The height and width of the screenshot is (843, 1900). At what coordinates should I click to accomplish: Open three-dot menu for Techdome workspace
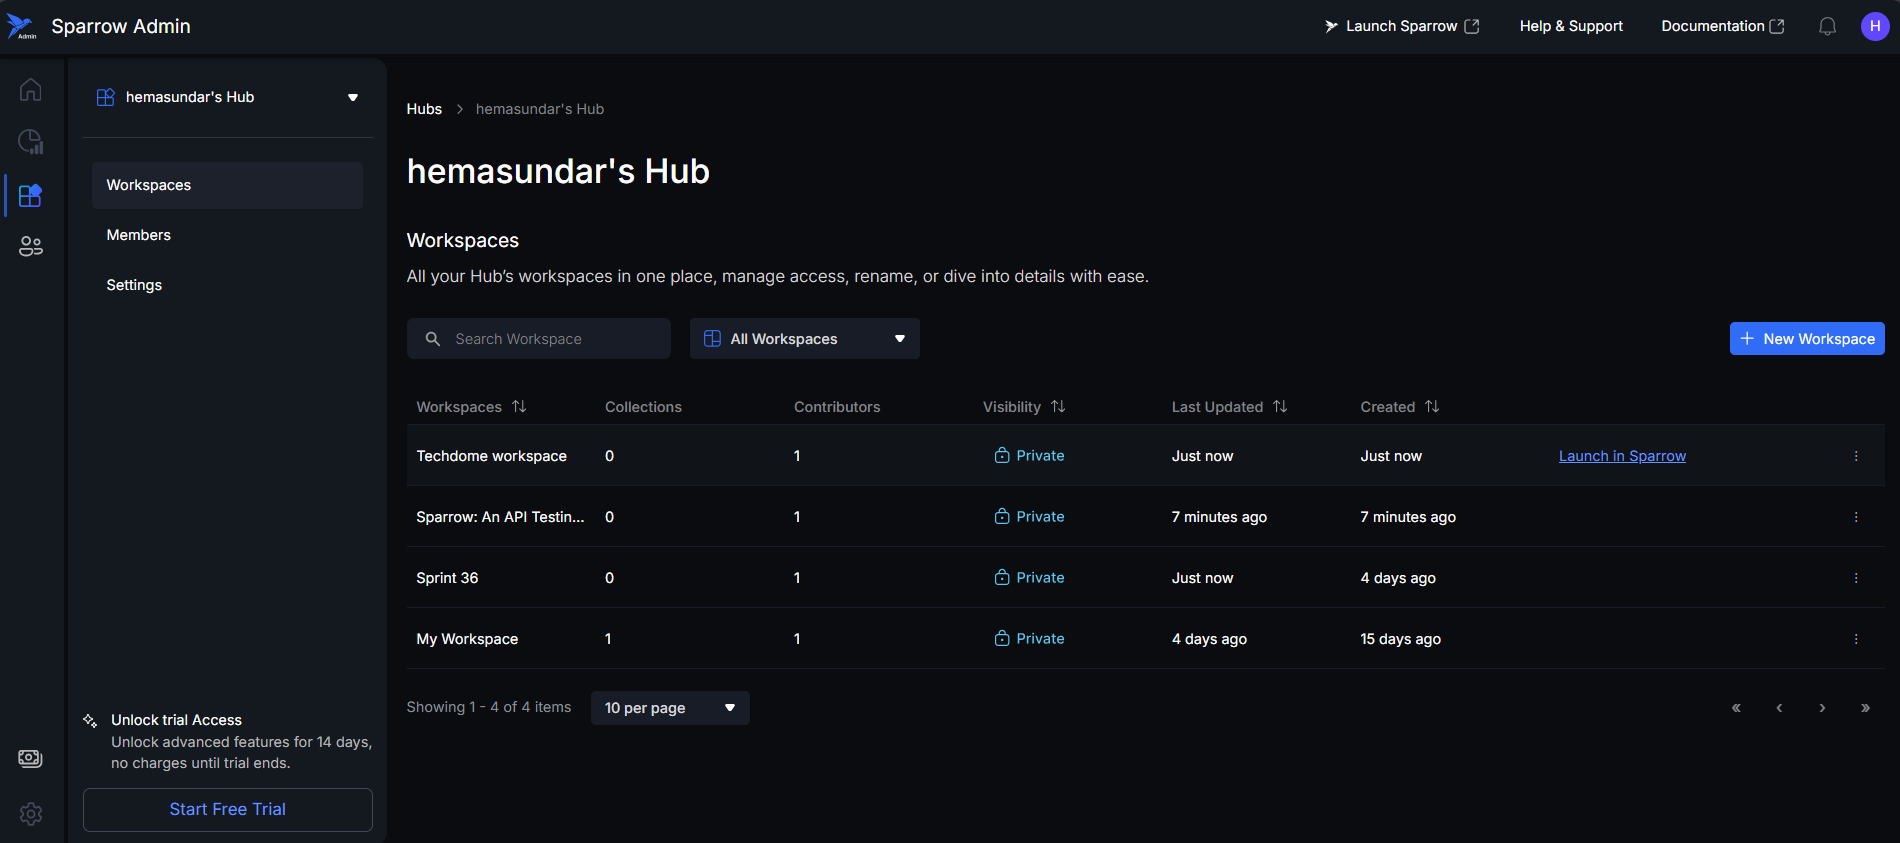[1856, 456]
